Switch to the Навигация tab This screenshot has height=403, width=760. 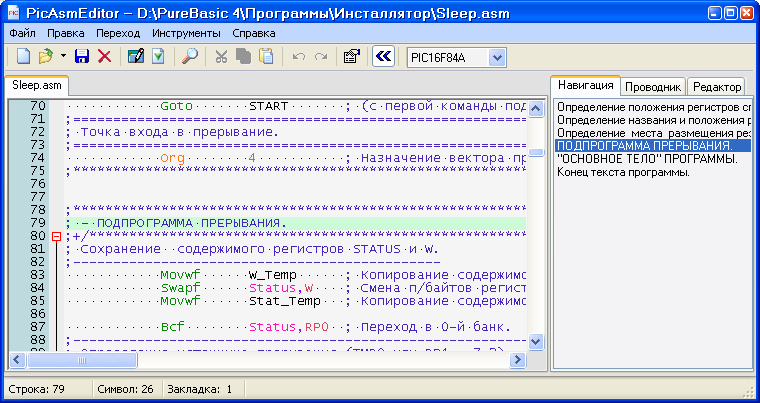586,85
